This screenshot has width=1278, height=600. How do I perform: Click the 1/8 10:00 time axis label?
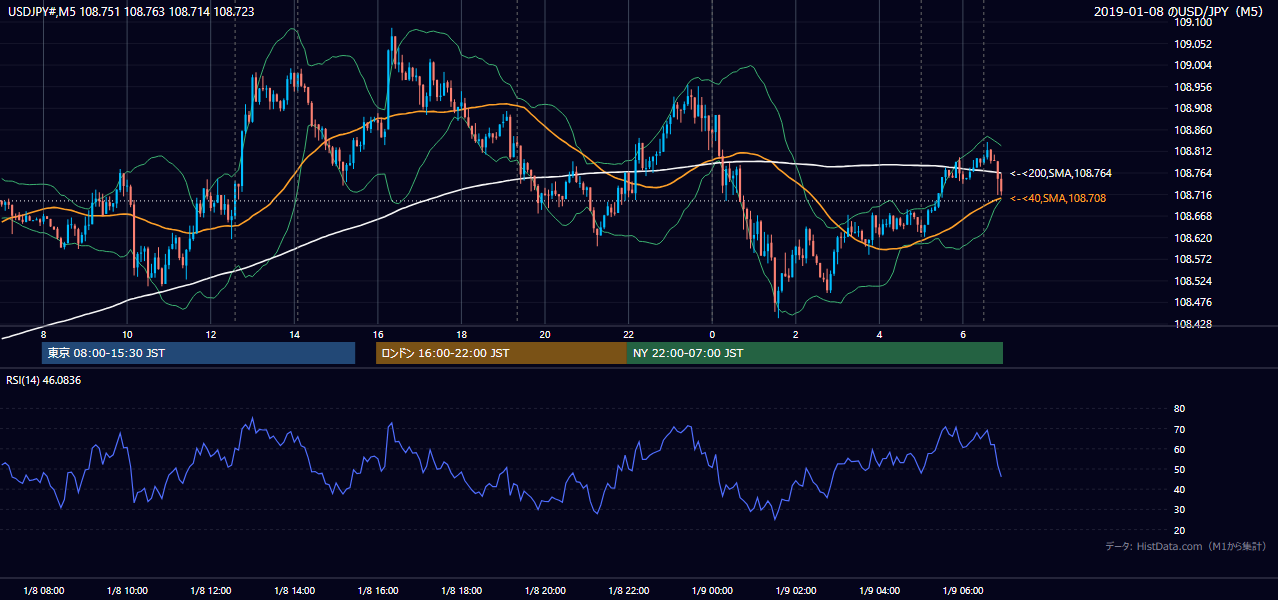click(x=127, y=590)
